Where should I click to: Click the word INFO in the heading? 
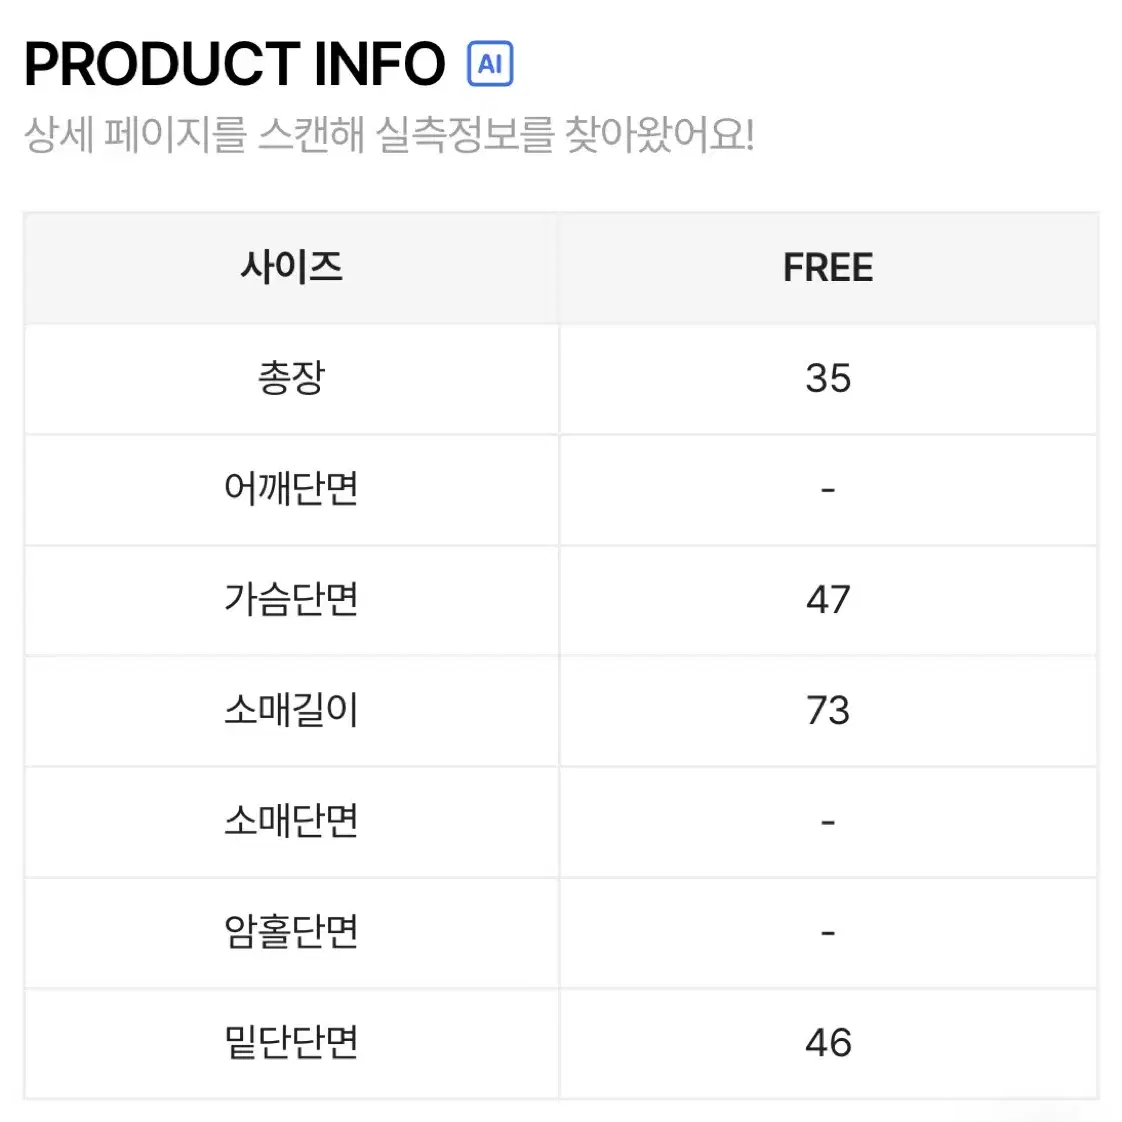click(x=379, y=64)
